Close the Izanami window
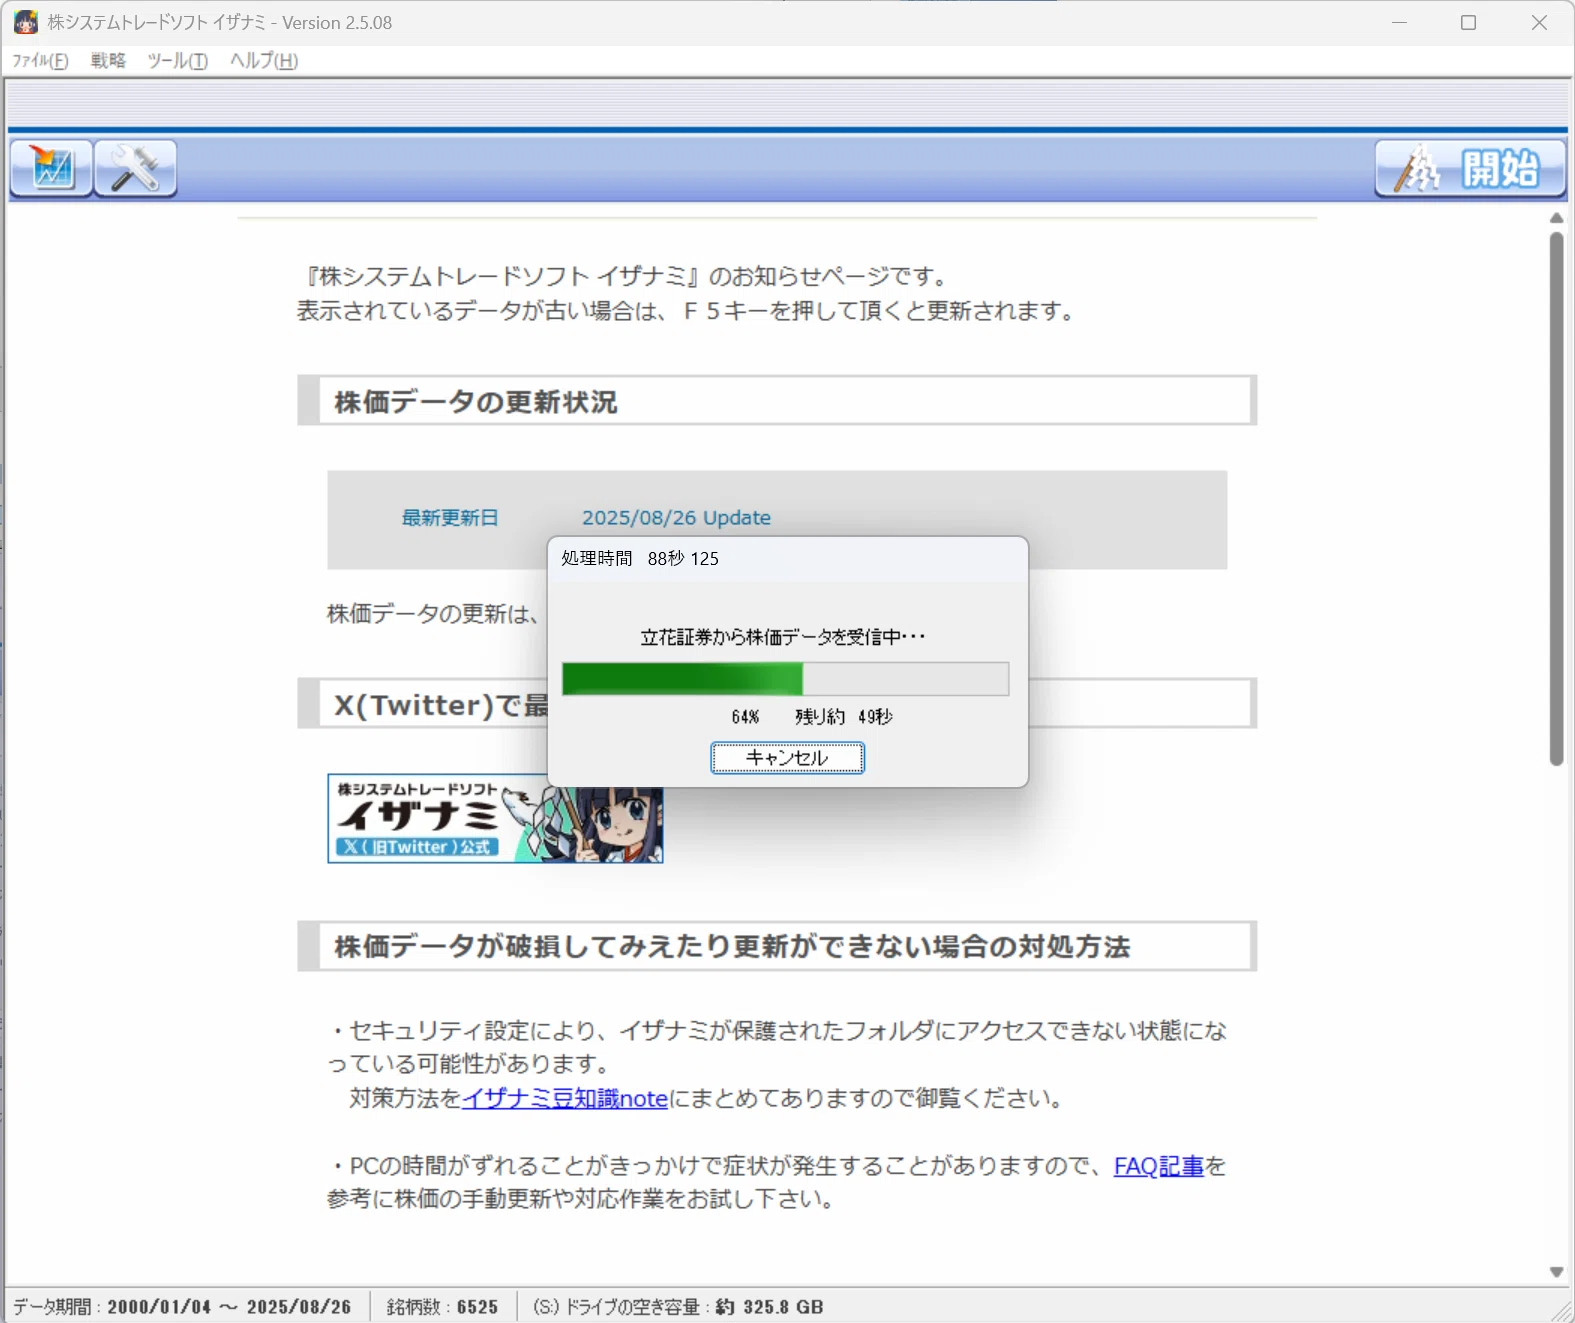 [x=1539, y=22]
